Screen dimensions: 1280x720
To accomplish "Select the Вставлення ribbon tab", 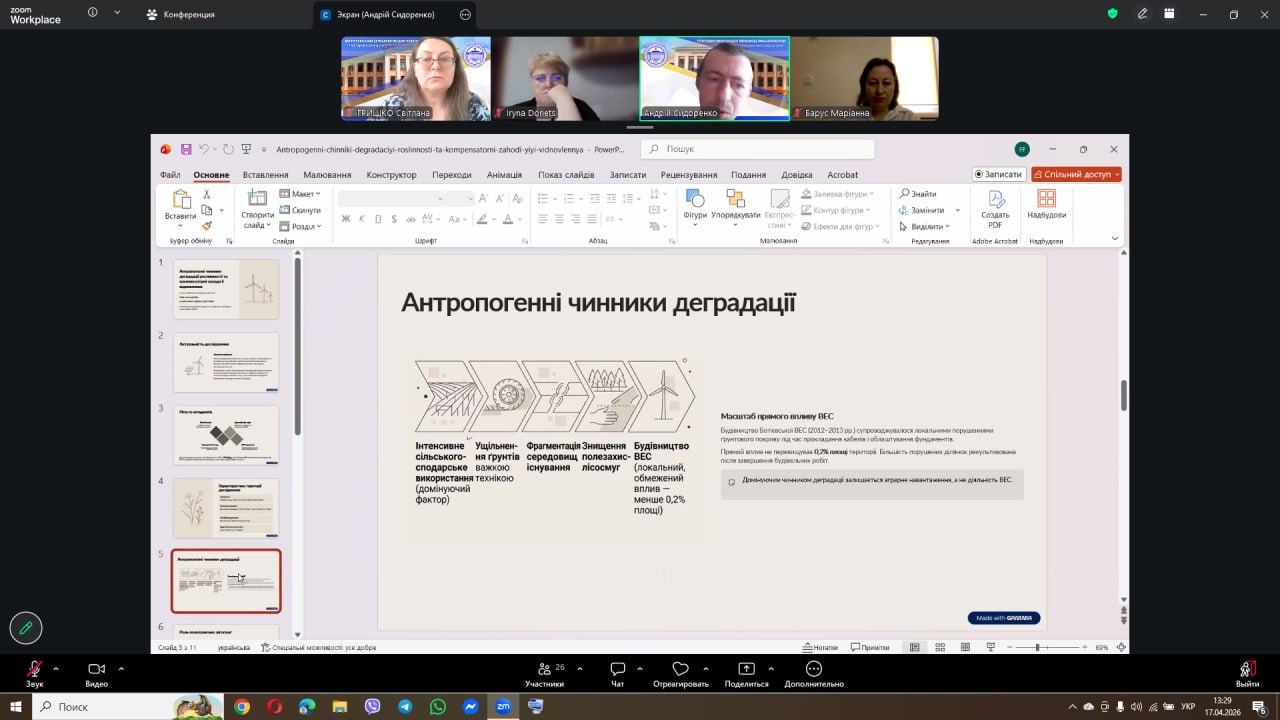I will 265,175.
